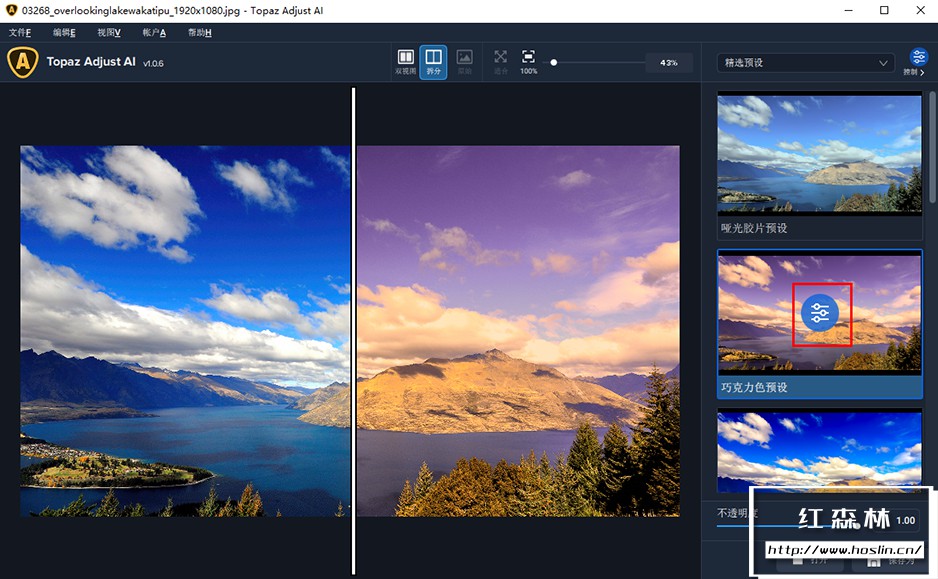The image size is (938, 579).
Task: Open the 帐户 (Account) menu
Action: point(154,32)
